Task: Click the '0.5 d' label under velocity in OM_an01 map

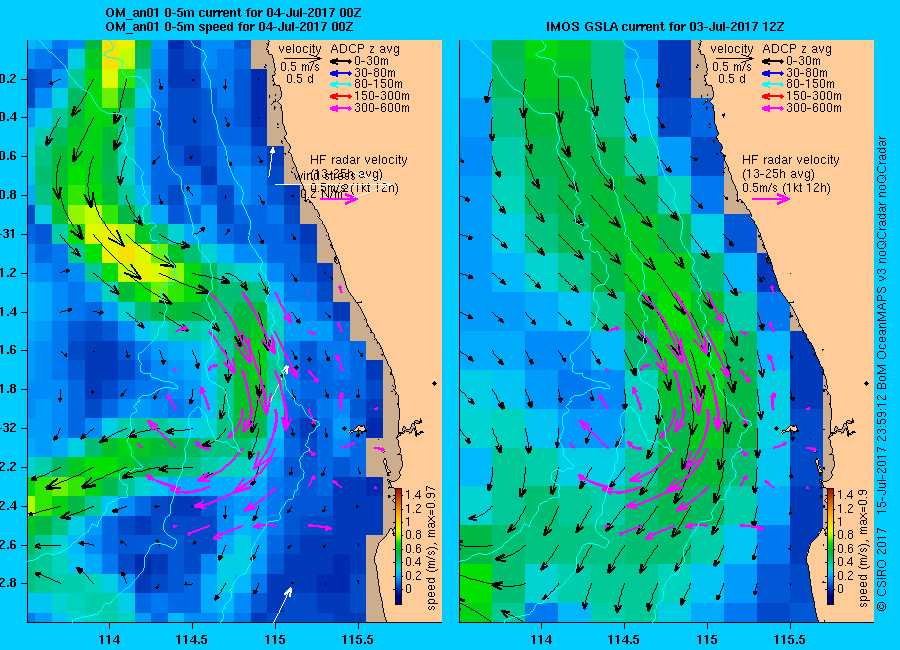Action: [300, 79]
